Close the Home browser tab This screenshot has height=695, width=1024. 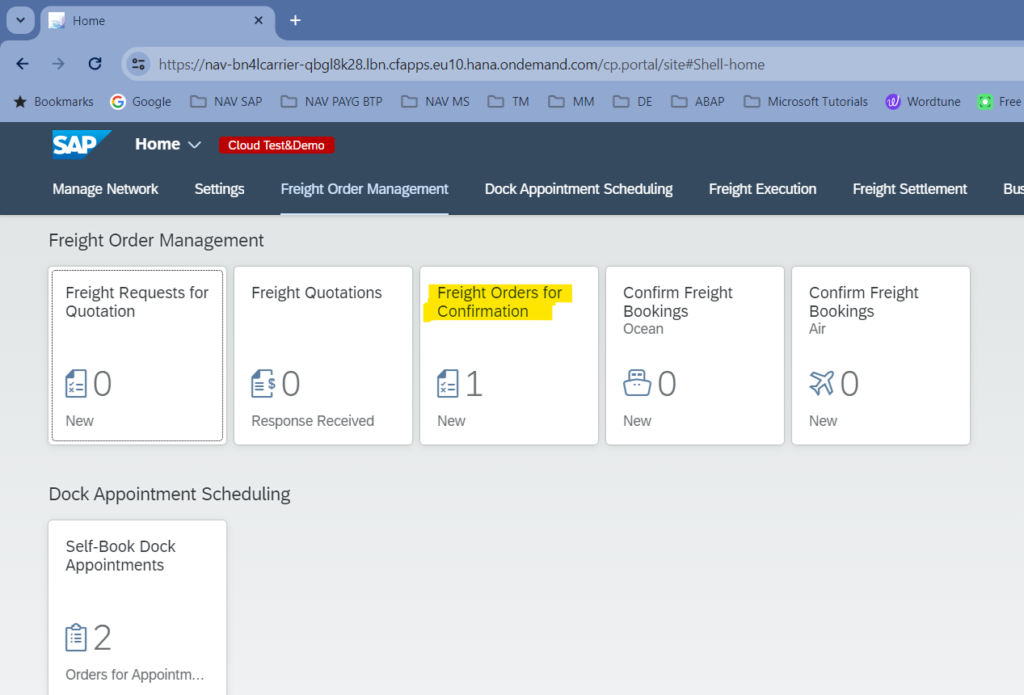click(x=257, y=20)
